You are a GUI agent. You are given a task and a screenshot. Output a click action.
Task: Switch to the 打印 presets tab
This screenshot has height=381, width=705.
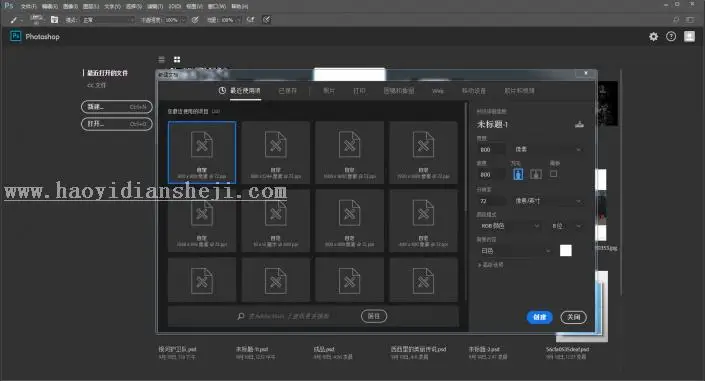point(359,91)
